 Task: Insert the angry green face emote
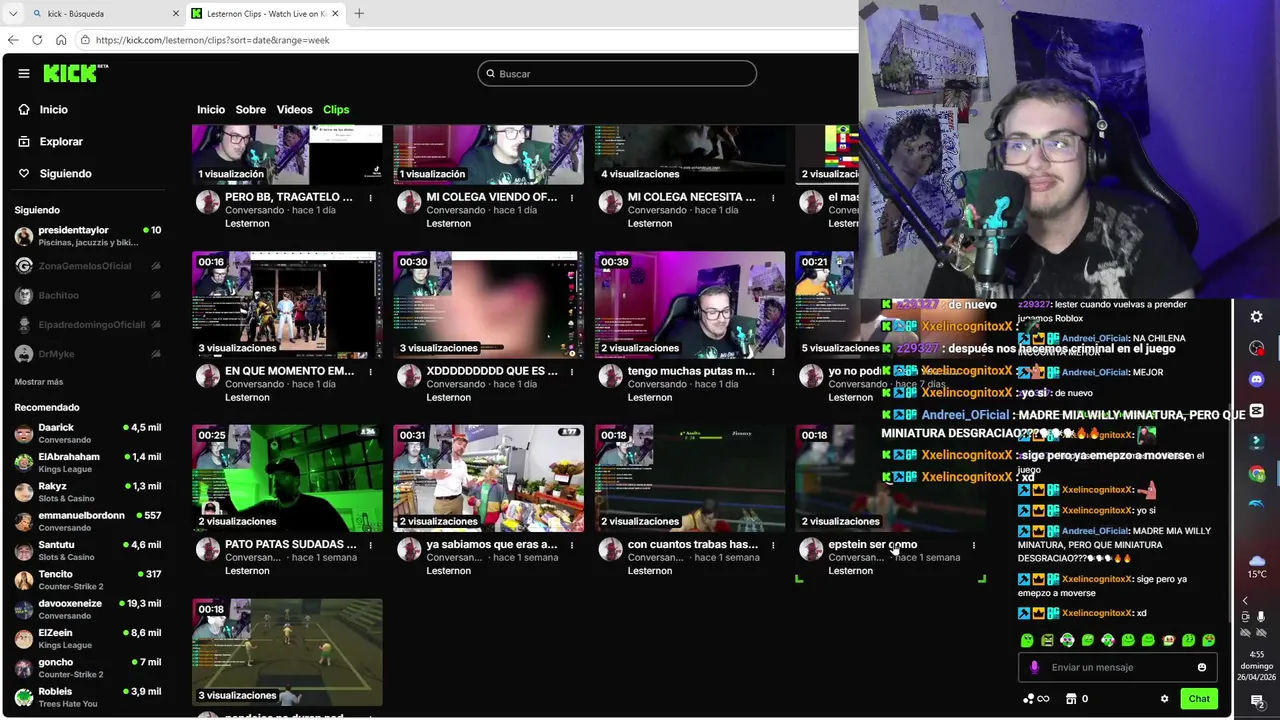[1047, 640]
